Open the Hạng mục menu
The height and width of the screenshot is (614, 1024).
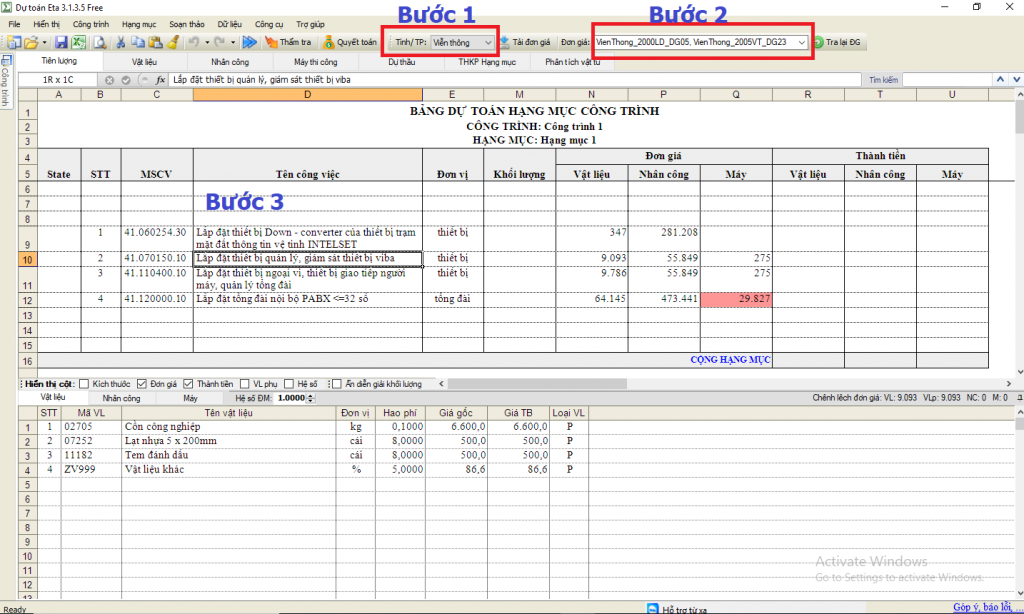pos(138,23)
